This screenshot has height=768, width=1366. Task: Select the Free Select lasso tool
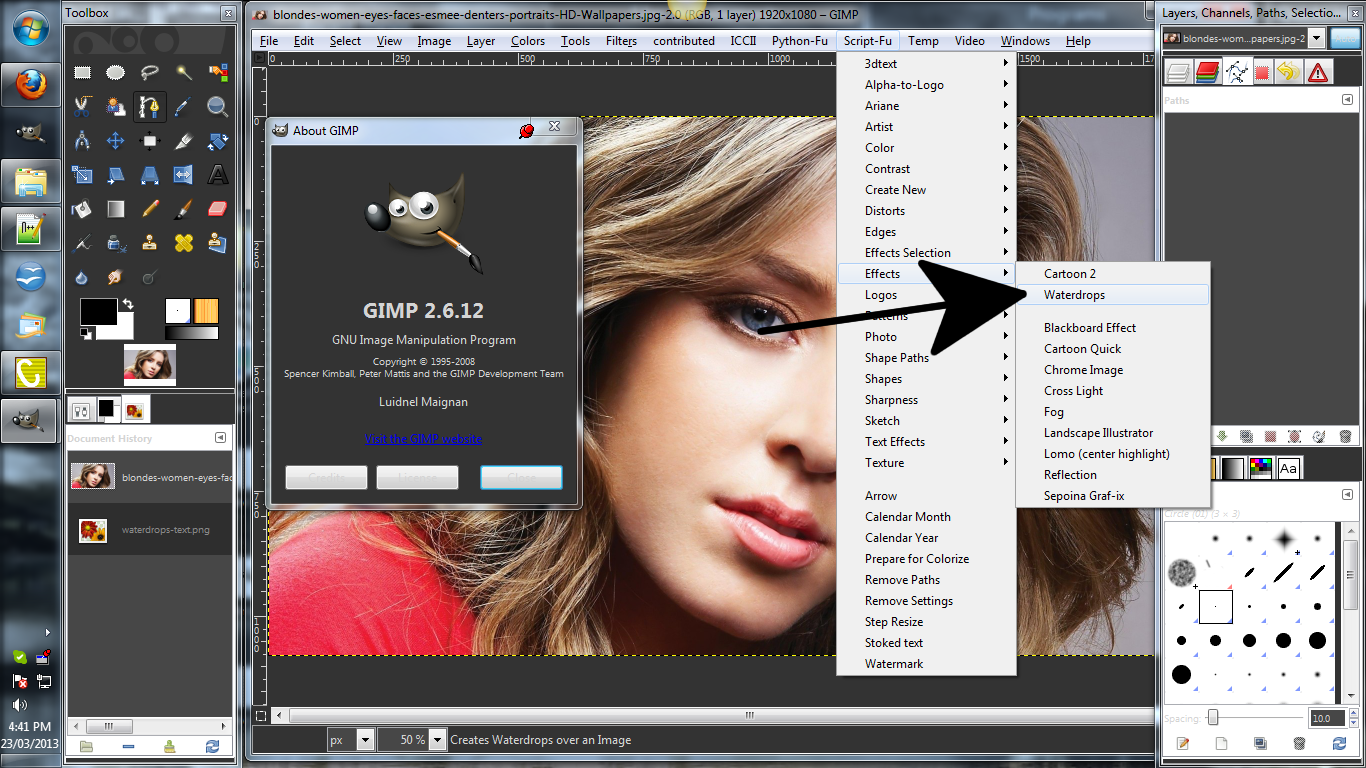[x=150, y=72]
